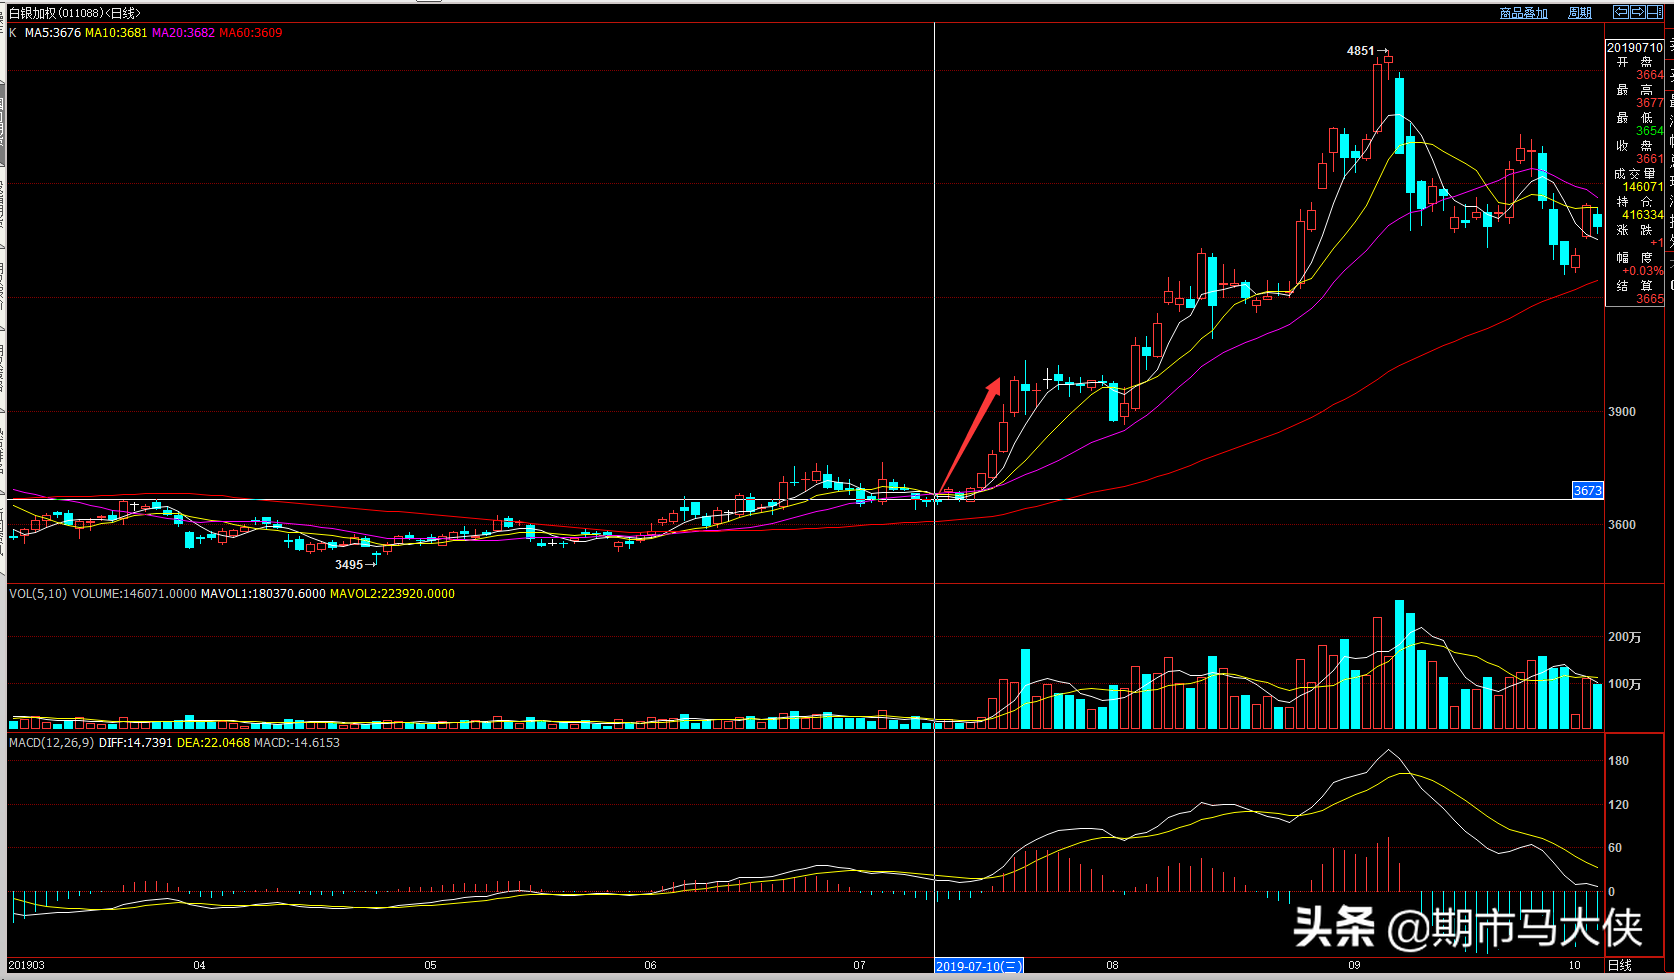
Task: Click the 09 month axis label
Action: tap(1354, 965)
